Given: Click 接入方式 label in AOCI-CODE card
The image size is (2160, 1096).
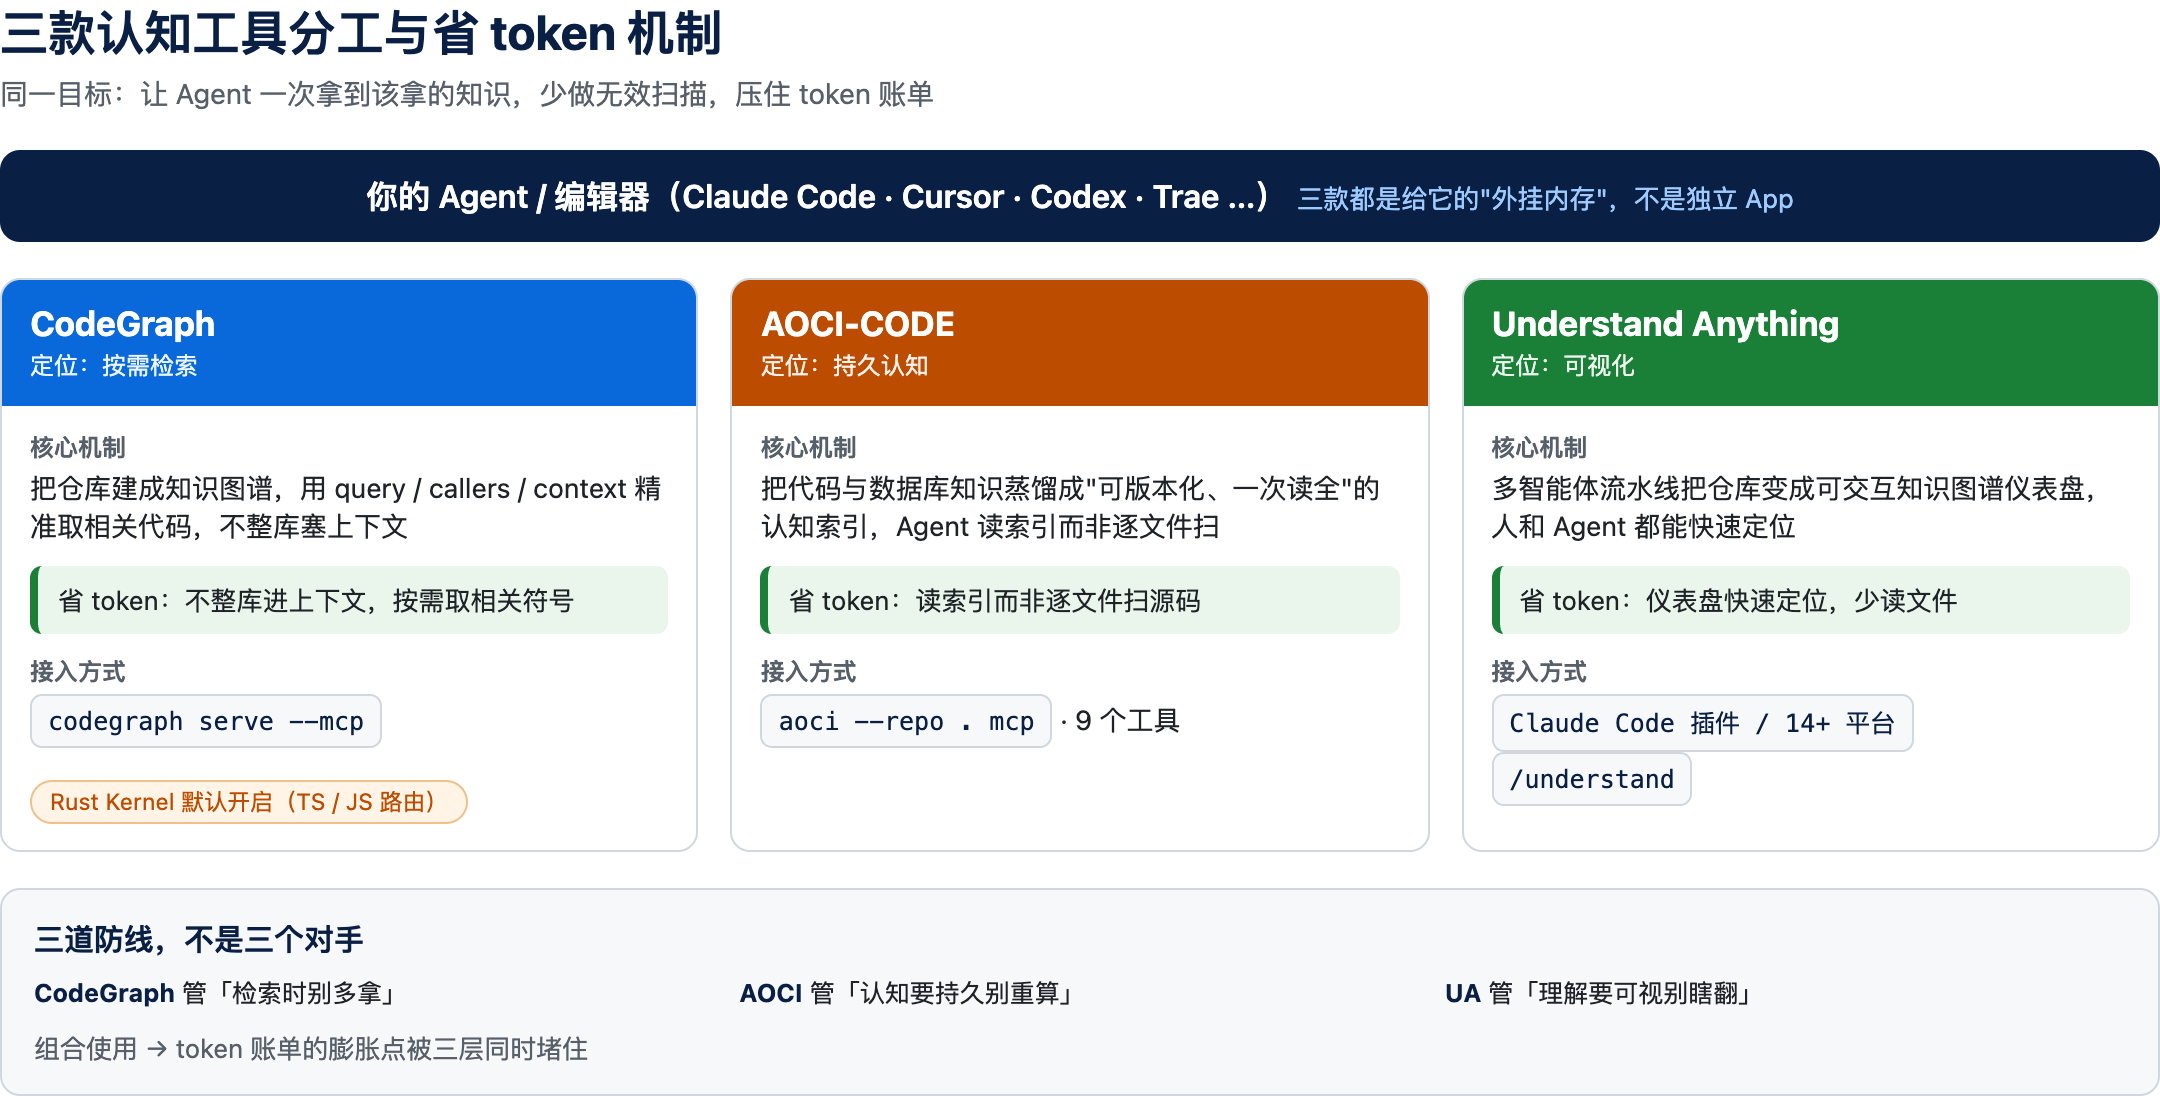Looking at the screenshot, I should tap(809, 671).
